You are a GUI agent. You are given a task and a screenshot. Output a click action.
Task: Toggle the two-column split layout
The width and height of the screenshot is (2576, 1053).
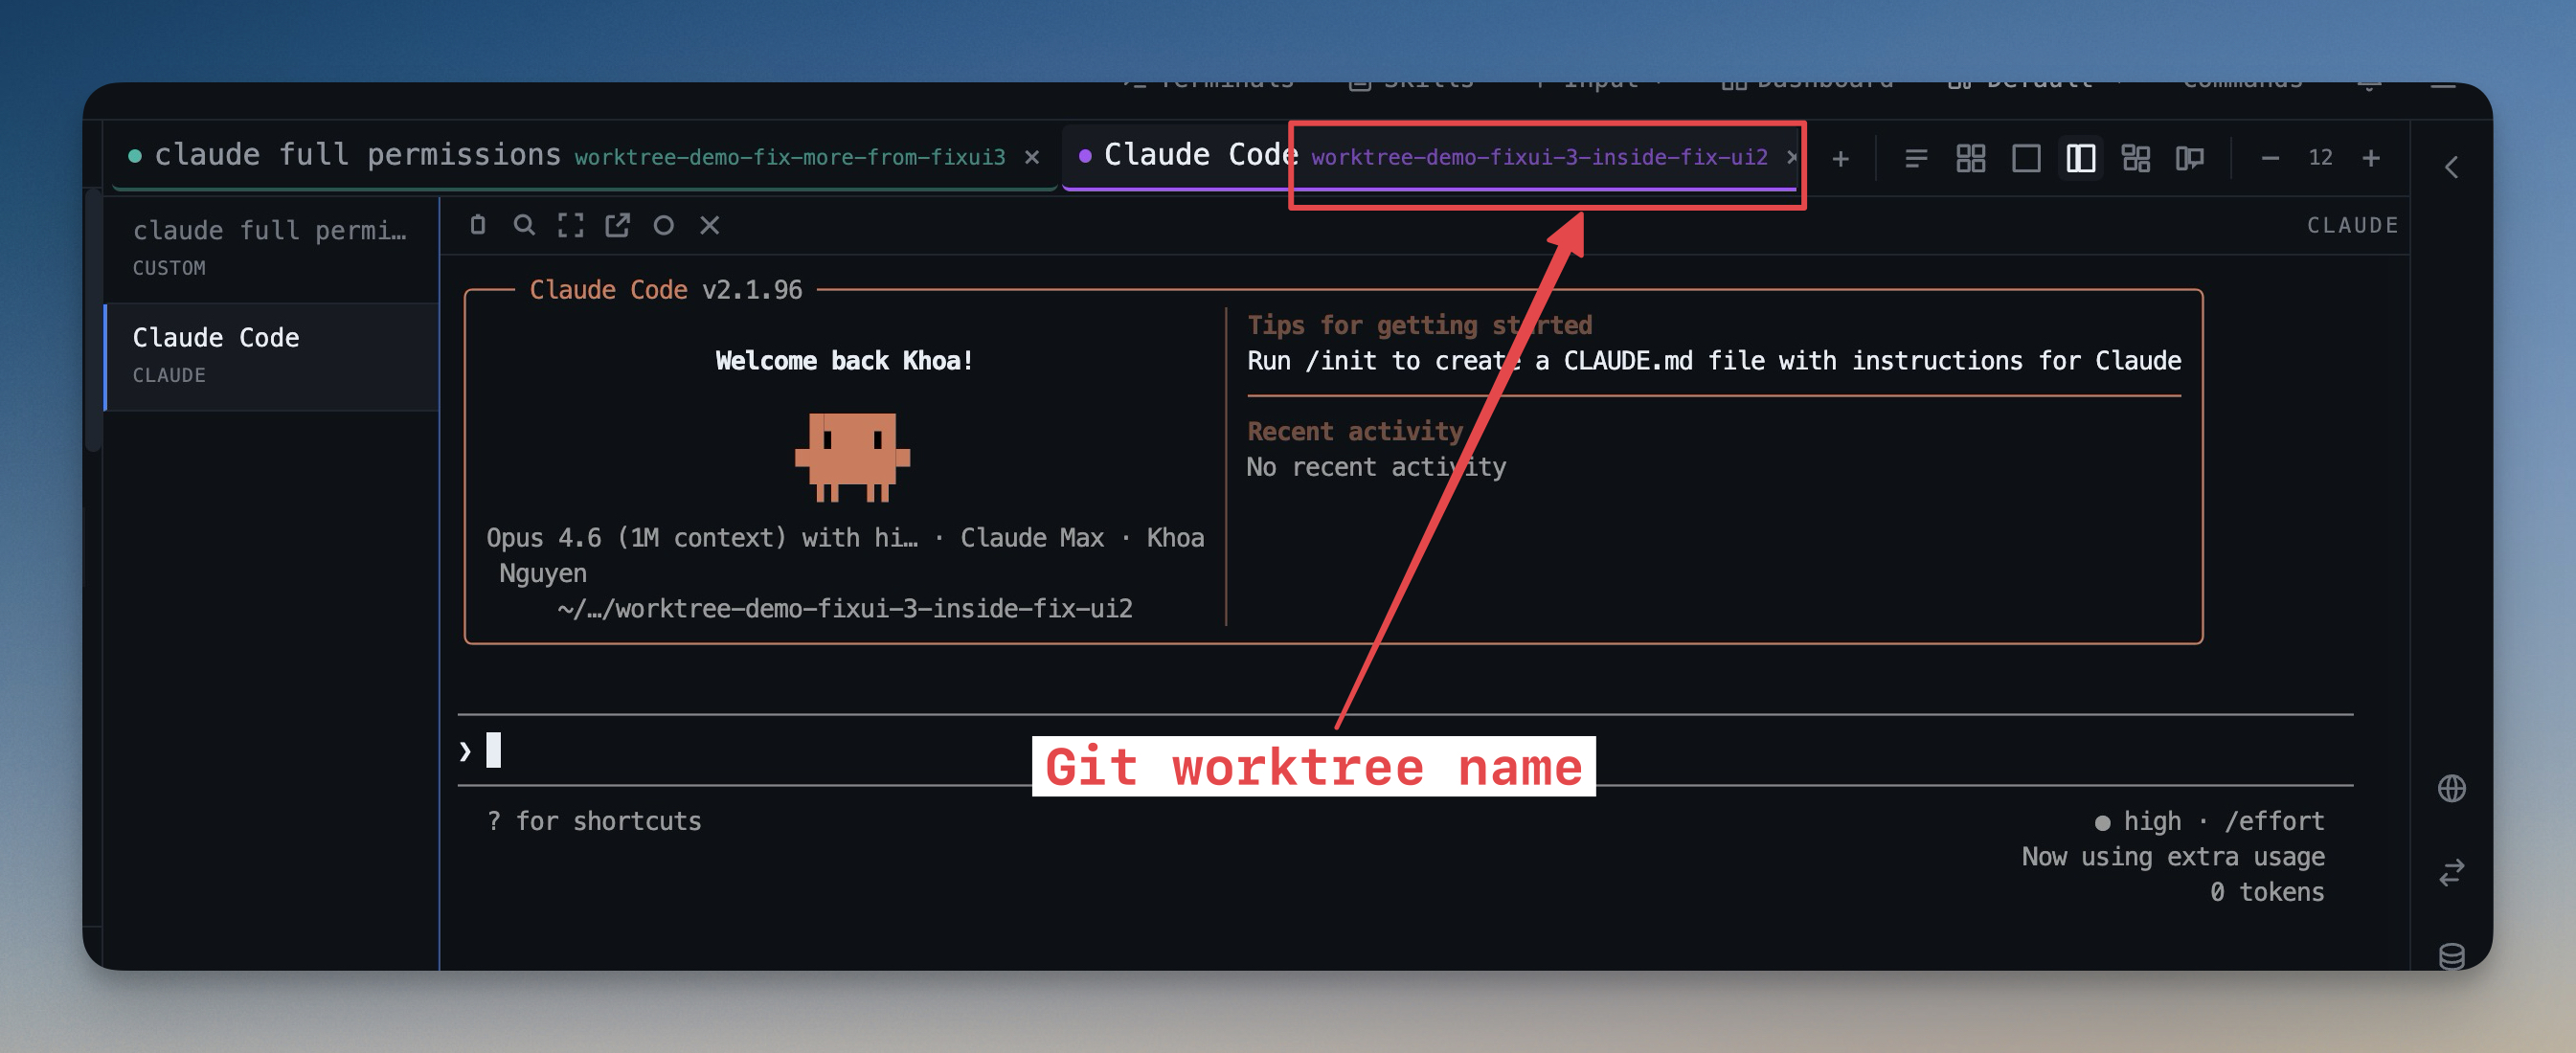coord(2081,158)
